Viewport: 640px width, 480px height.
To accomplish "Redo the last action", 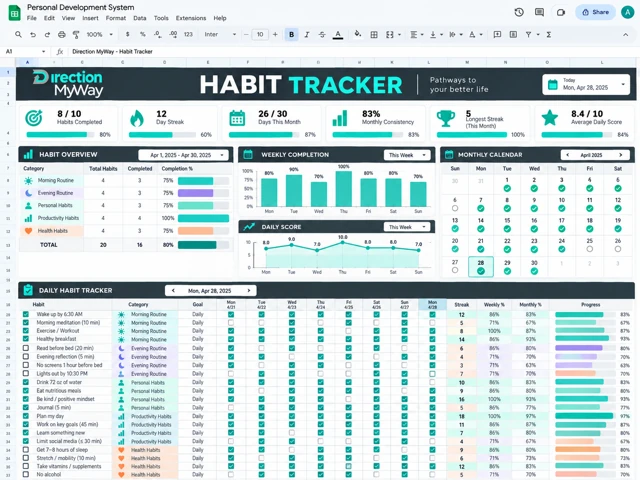I will tap(47, 35).
